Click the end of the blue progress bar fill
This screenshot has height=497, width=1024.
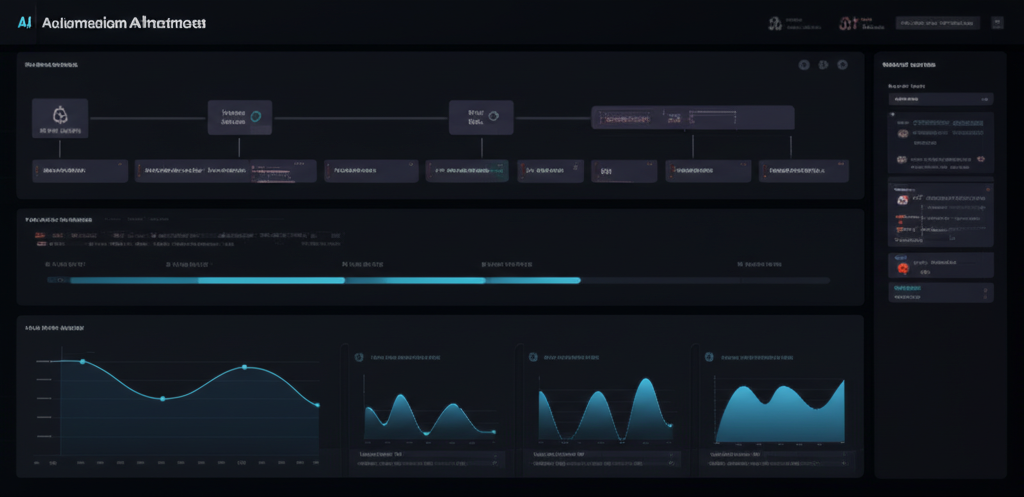[579, 281]
